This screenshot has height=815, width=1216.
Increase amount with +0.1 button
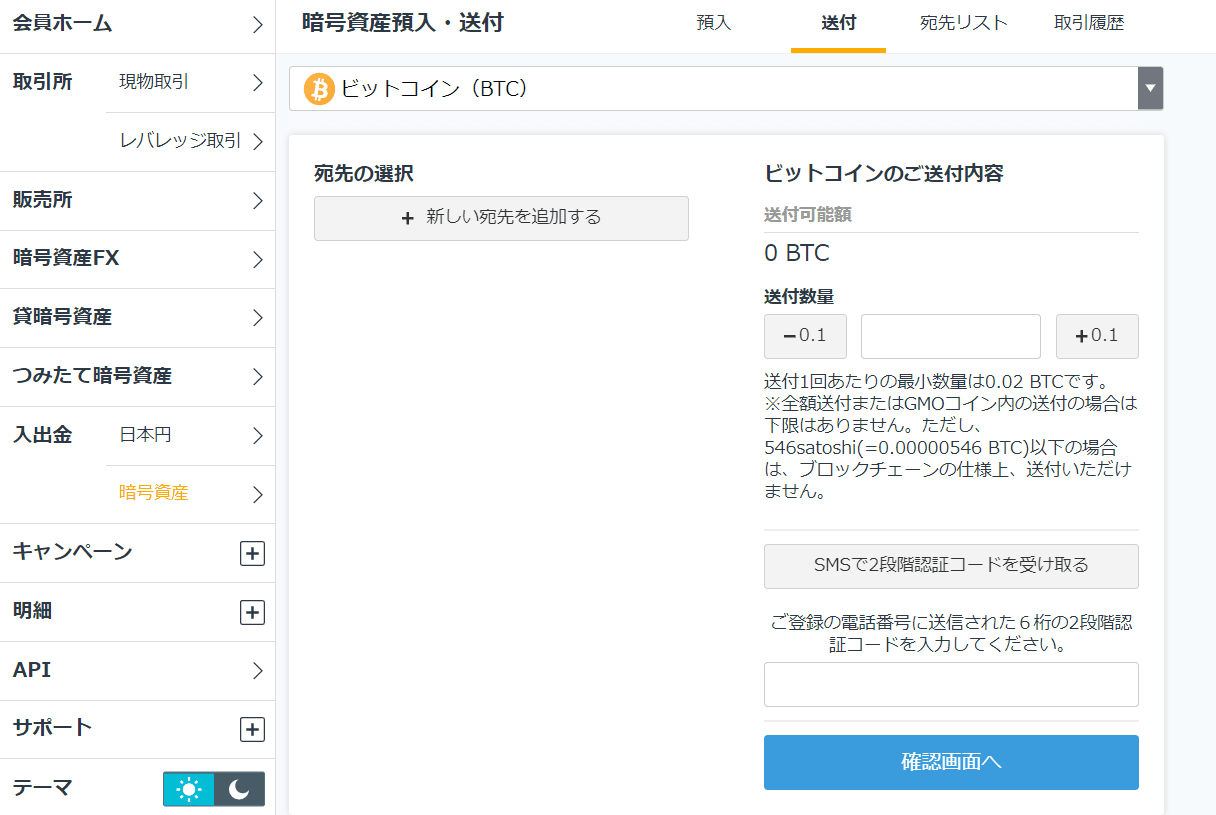click(1097, 336)
